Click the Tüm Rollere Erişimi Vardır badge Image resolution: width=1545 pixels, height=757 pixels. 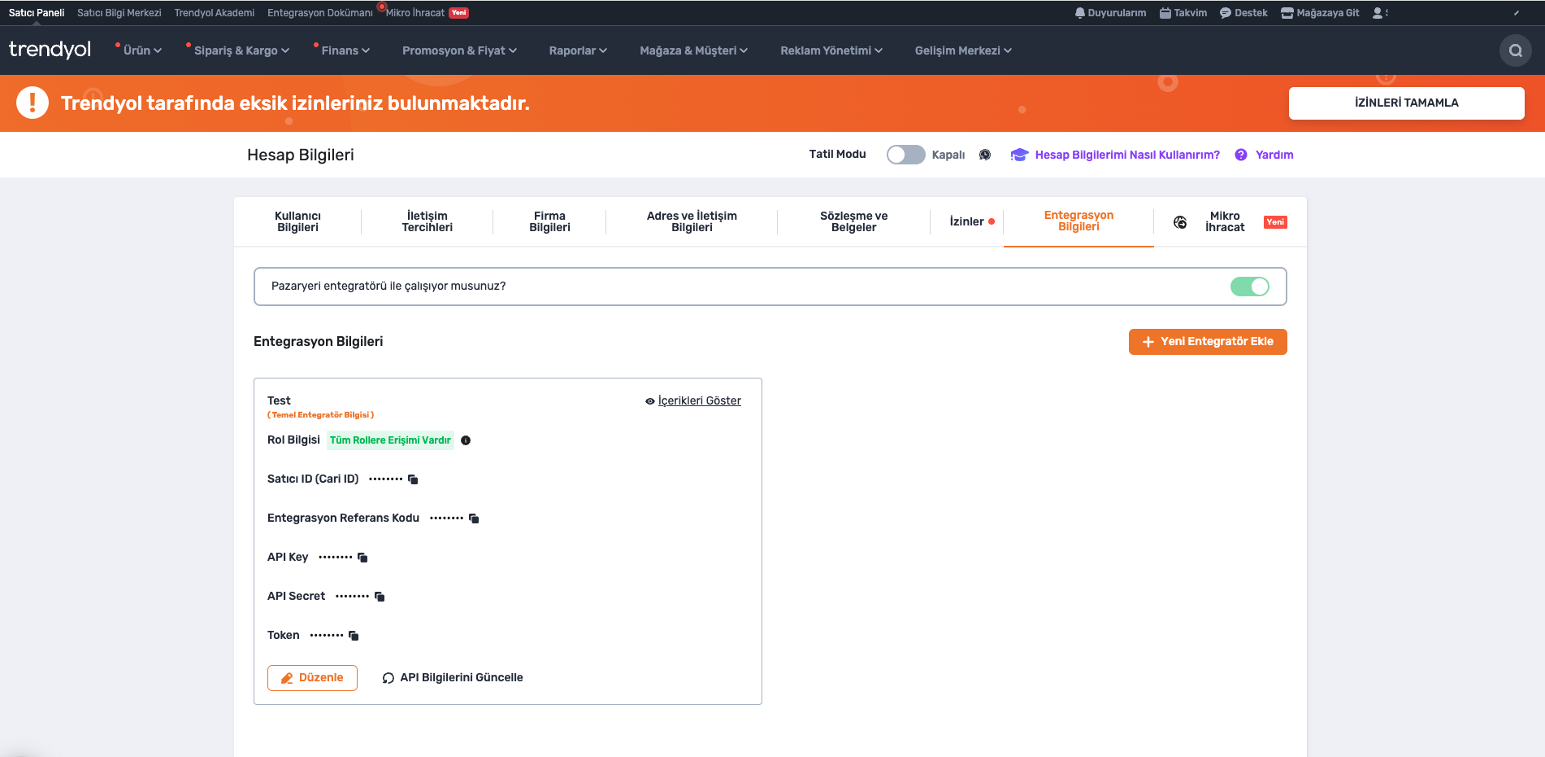[x=390, y=440]
